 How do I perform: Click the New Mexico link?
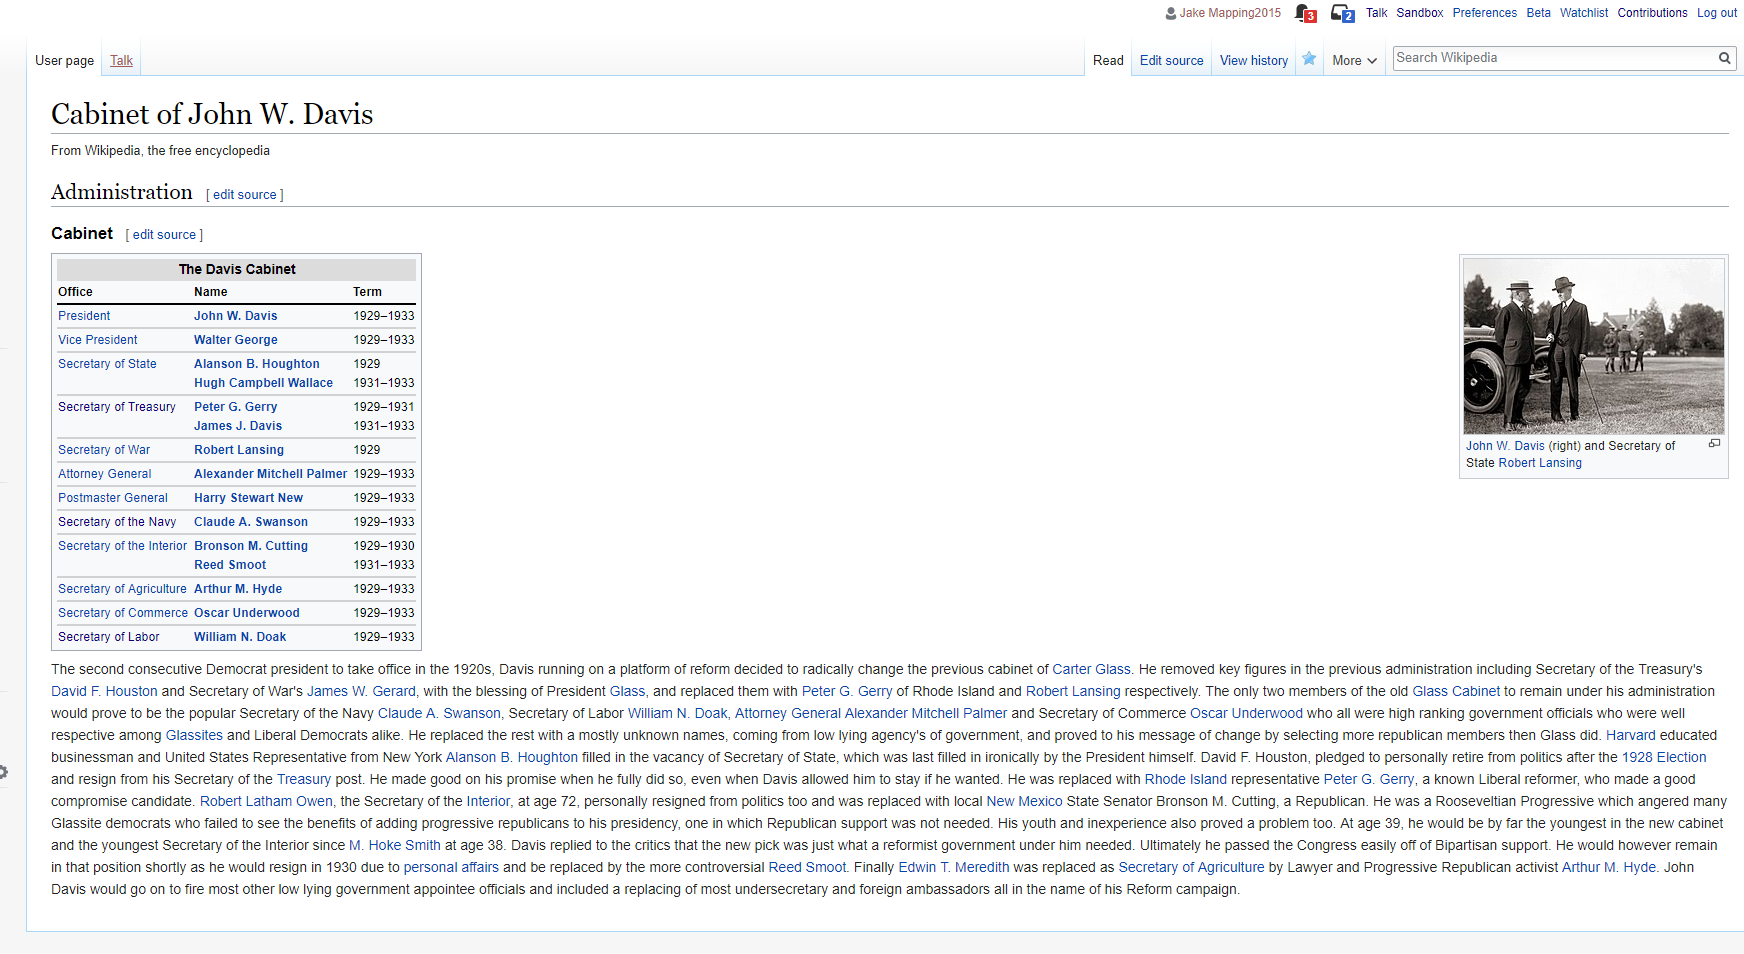click(x=1025, y=802)
